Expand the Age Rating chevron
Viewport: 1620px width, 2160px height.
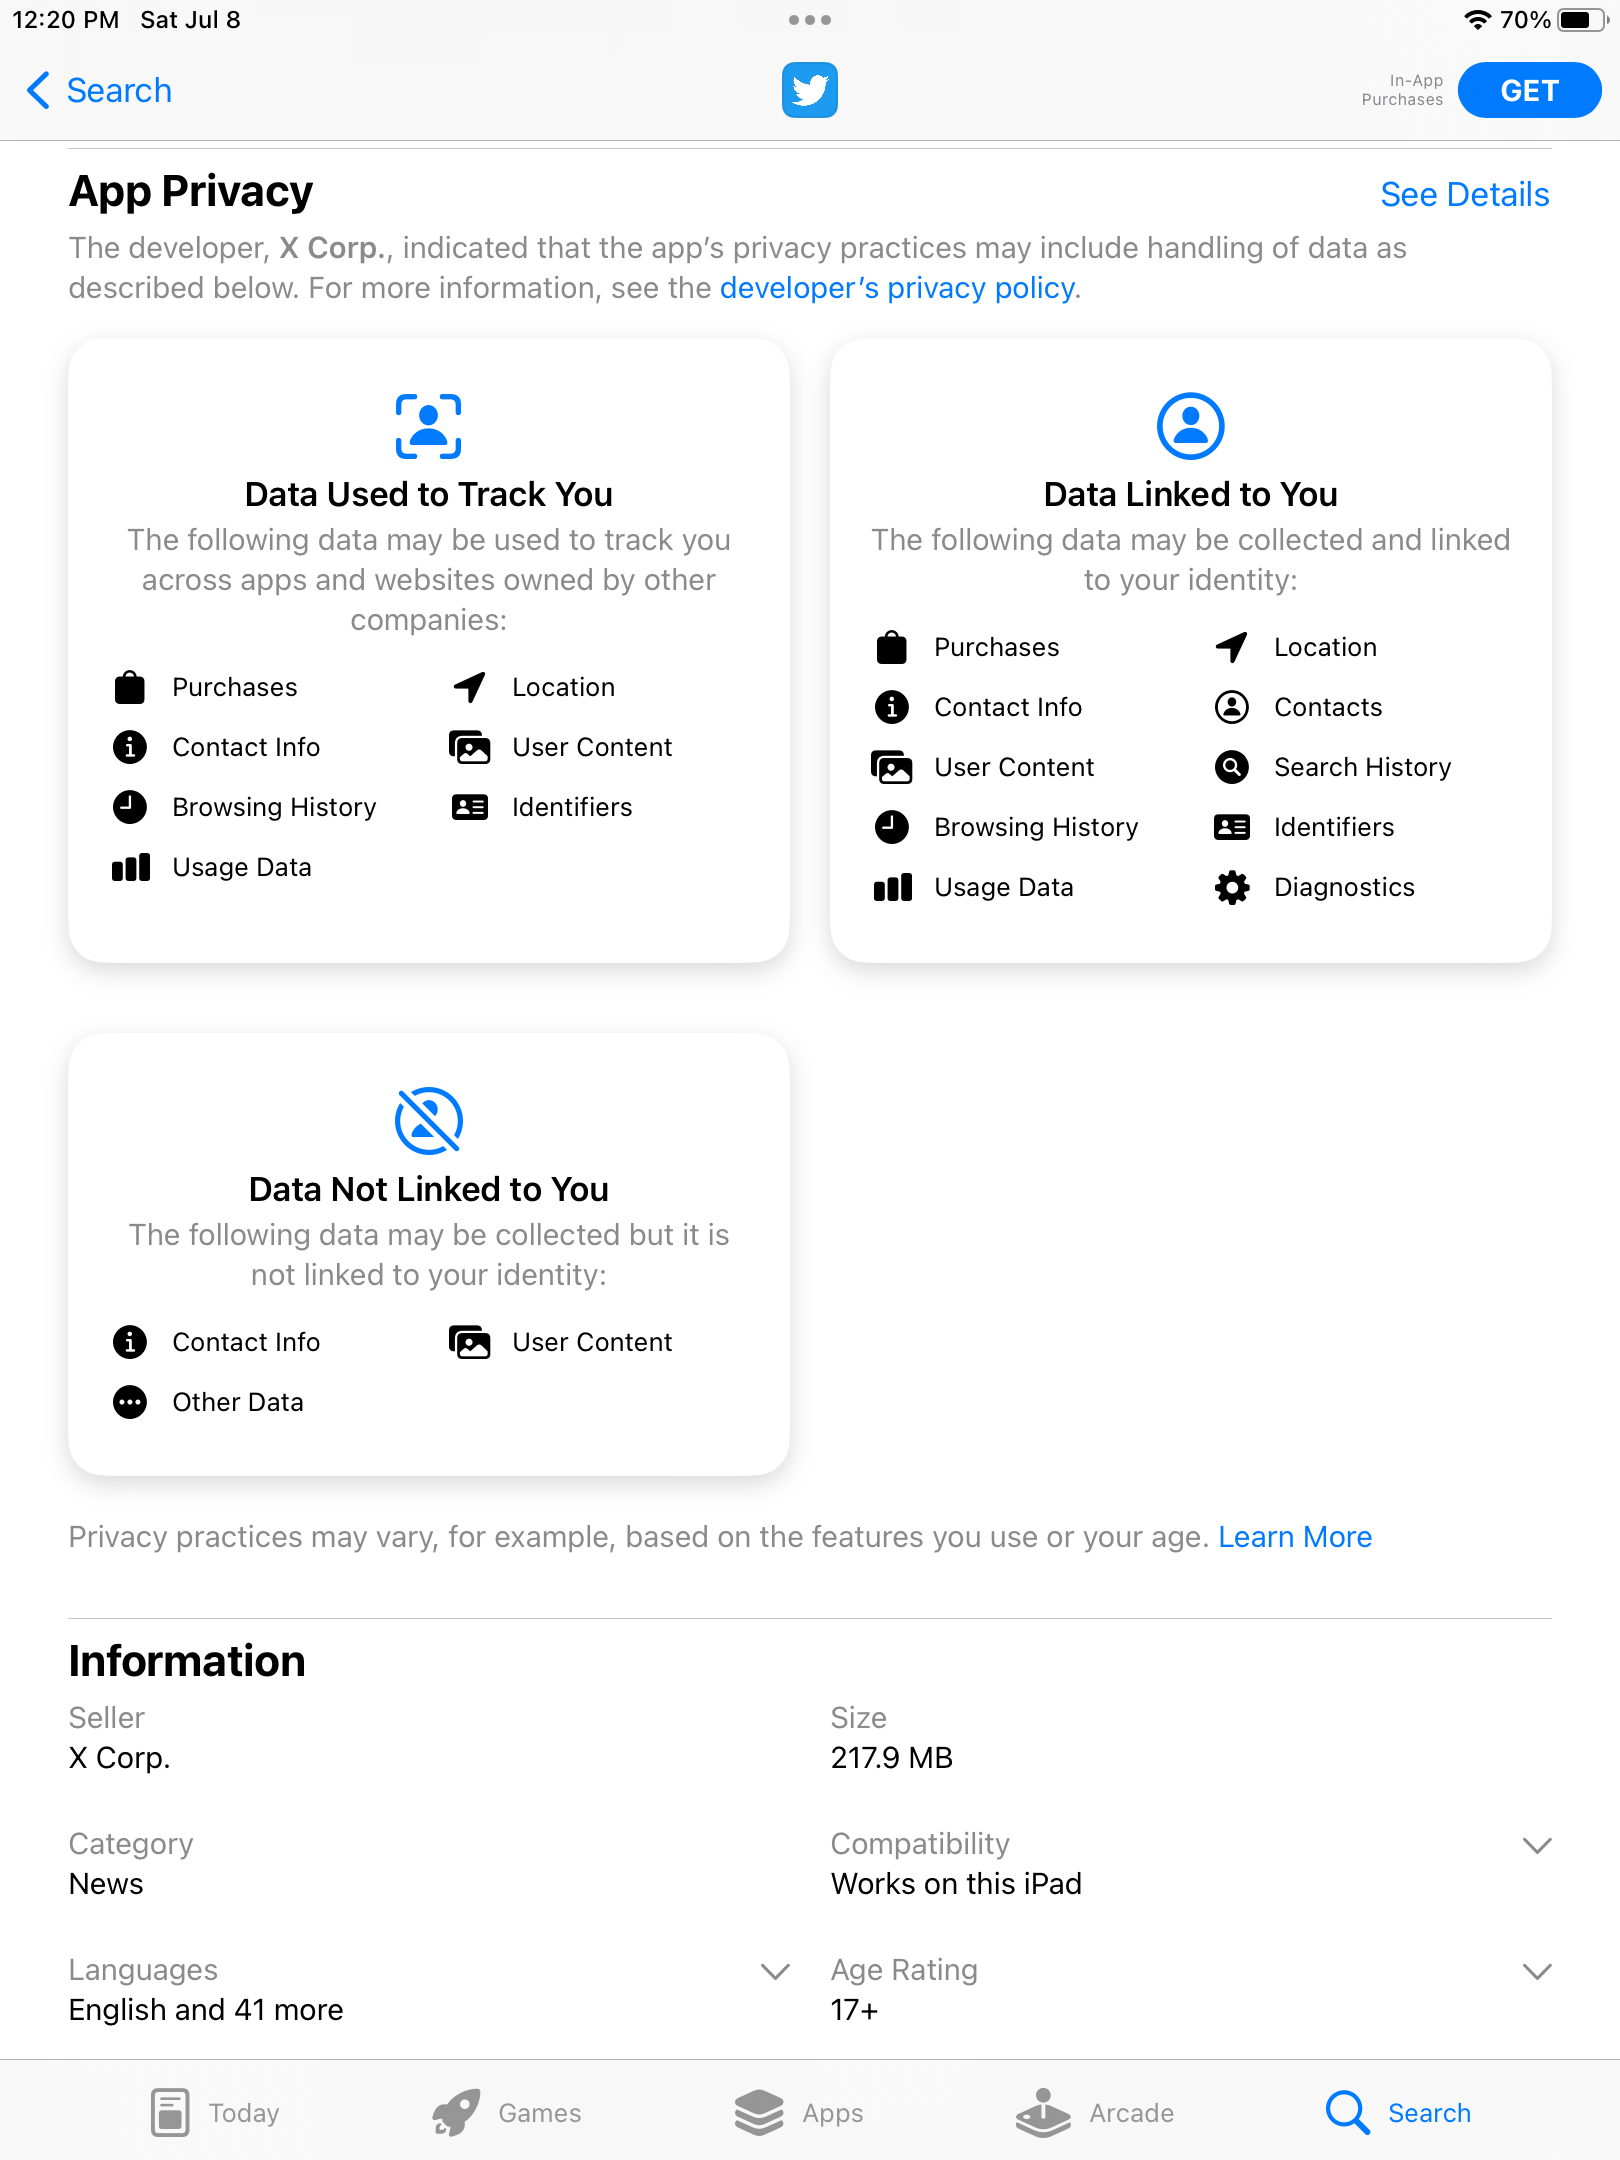click(1536, 1971)
